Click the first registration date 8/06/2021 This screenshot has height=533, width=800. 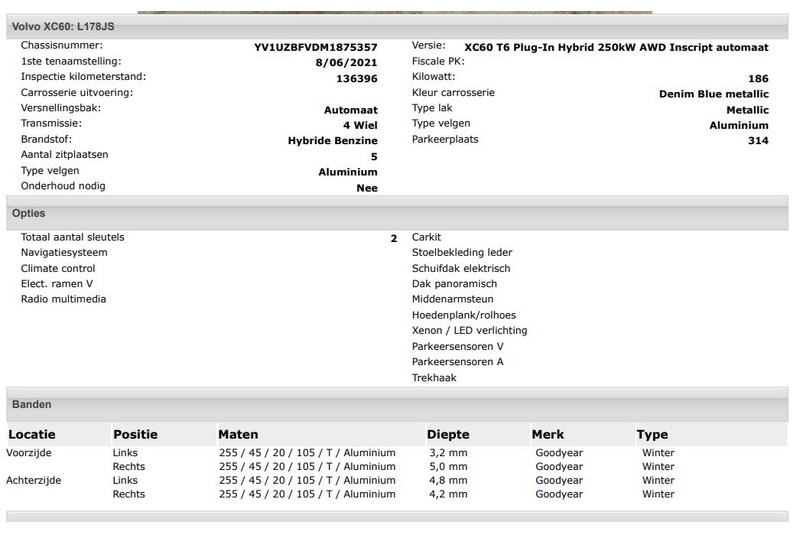[345, 62]
